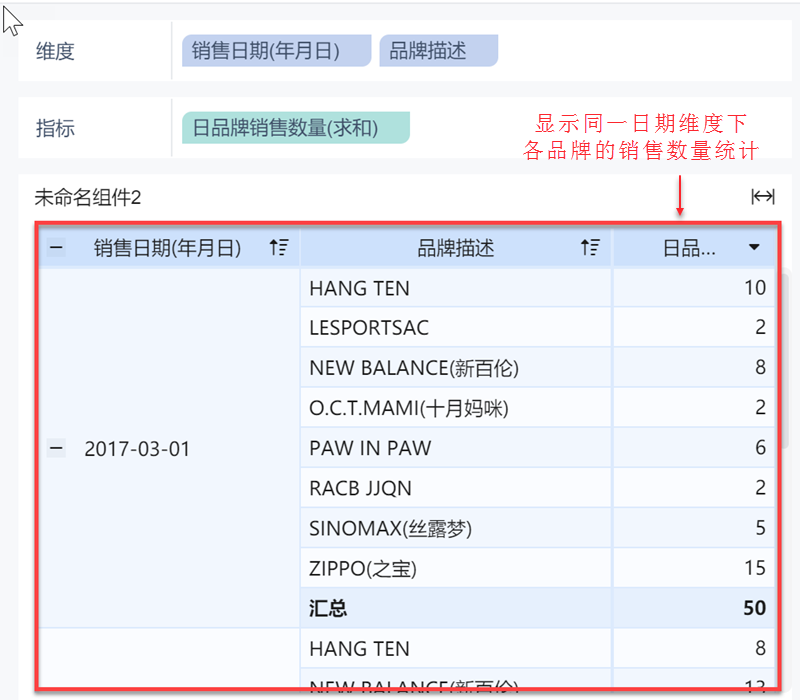Click the subtotal value 50
Image resolution: width=800 pixels, height=700 pixels.
coord(754,608)
